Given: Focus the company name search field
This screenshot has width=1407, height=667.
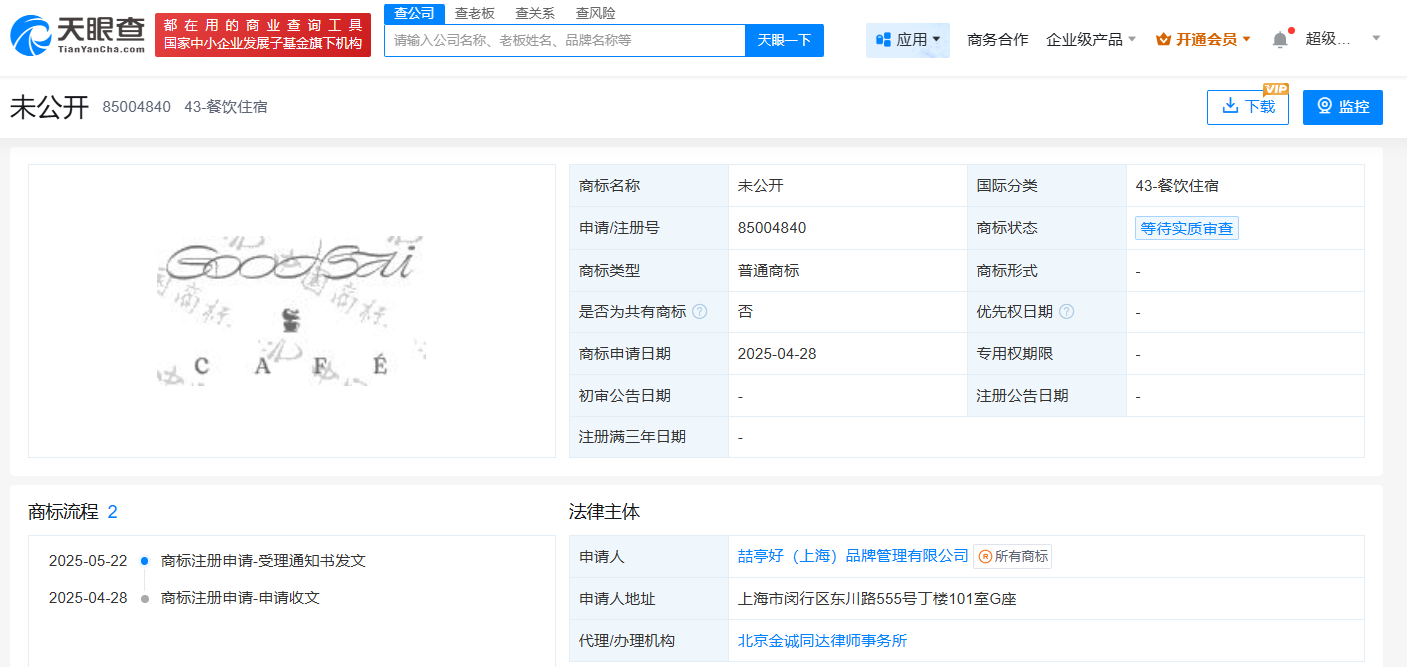Looking at the screenshot, I should [565, 41].
